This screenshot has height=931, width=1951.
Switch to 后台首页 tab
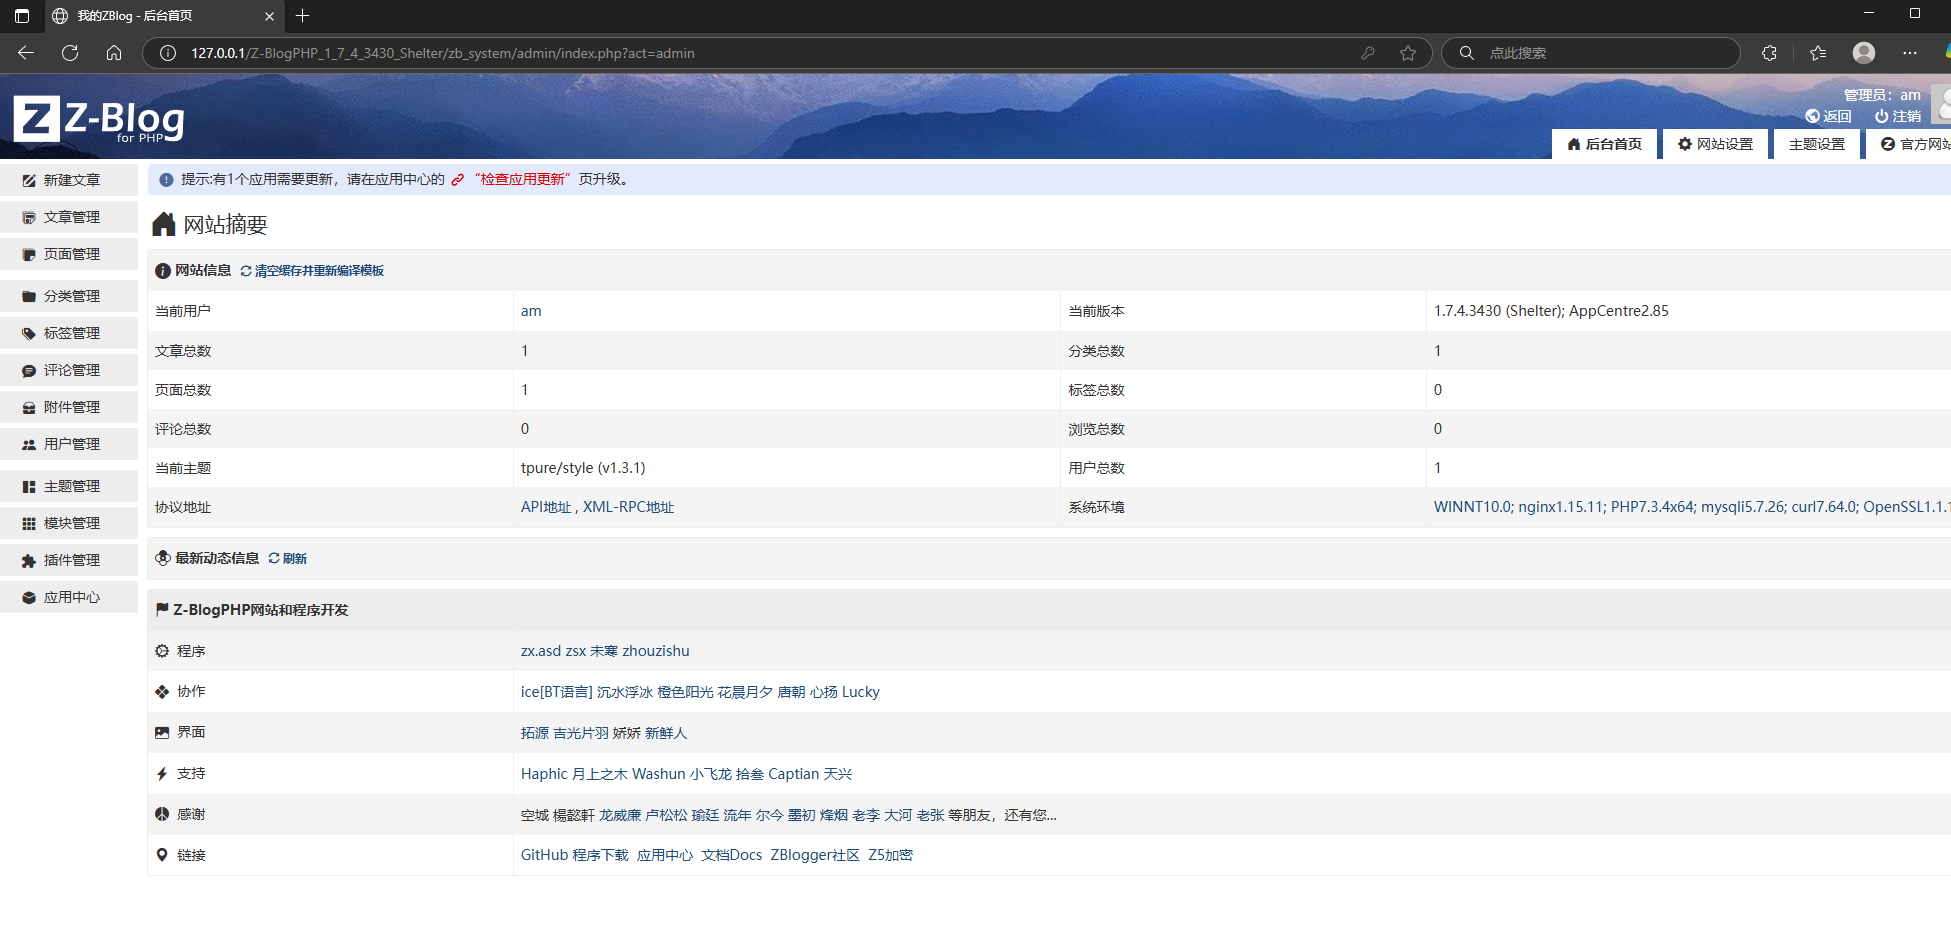tap(1604, 144)
